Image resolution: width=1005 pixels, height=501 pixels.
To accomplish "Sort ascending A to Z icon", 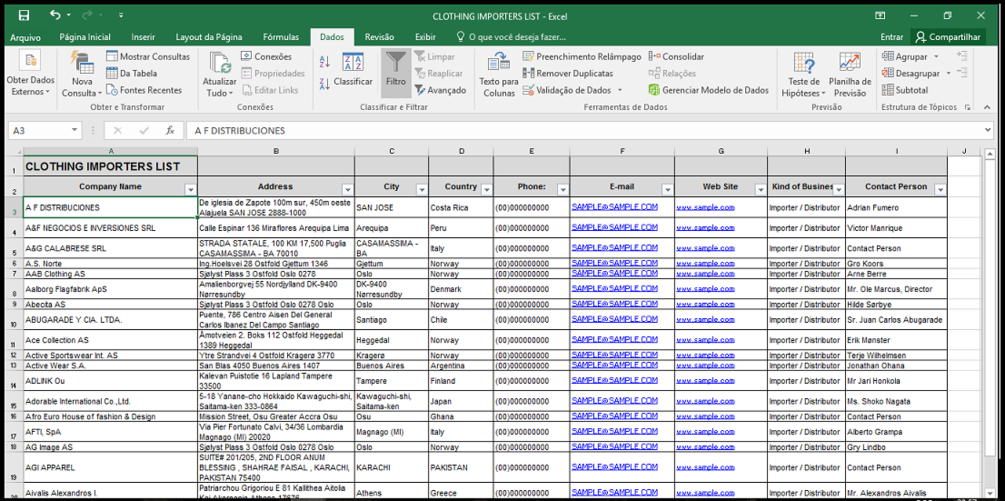I will [324, 62].
